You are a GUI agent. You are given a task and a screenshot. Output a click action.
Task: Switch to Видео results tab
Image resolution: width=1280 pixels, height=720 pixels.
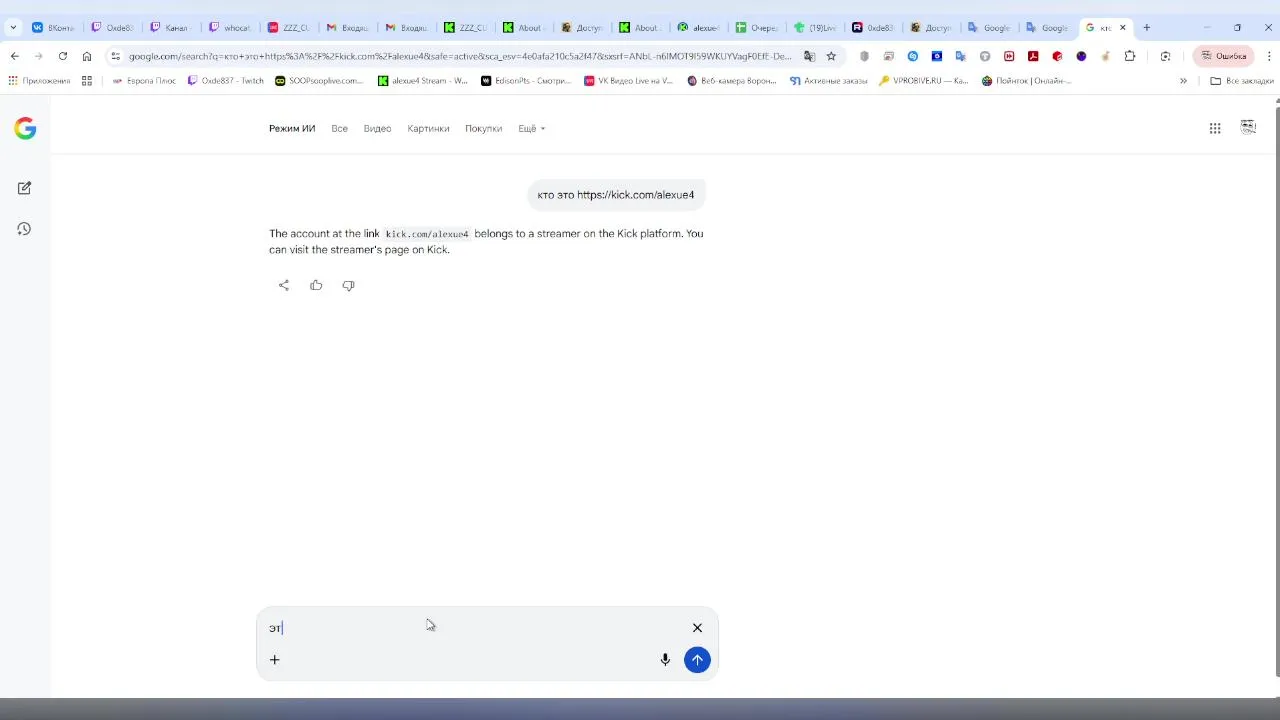pos(378,128)
